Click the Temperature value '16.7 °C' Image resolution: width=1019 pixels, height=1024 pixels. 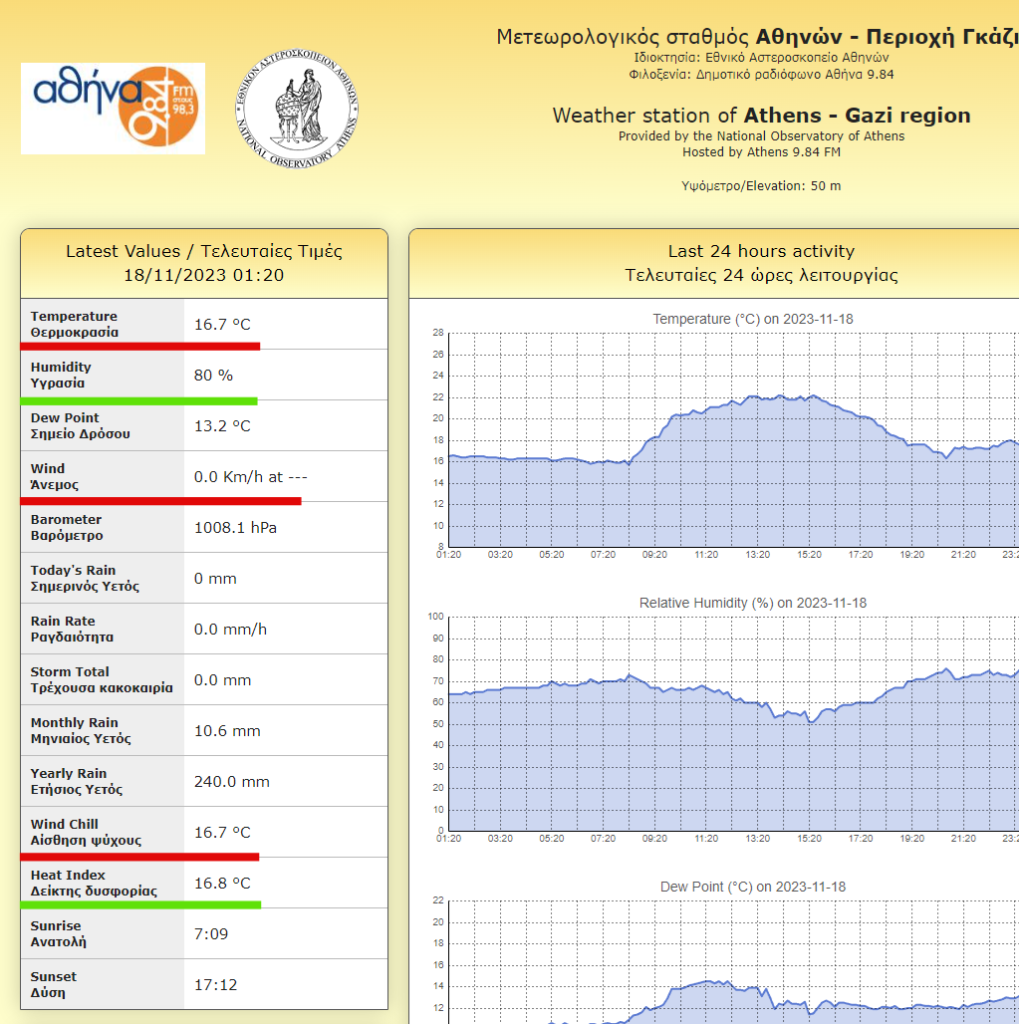click(x=222, y=325)
